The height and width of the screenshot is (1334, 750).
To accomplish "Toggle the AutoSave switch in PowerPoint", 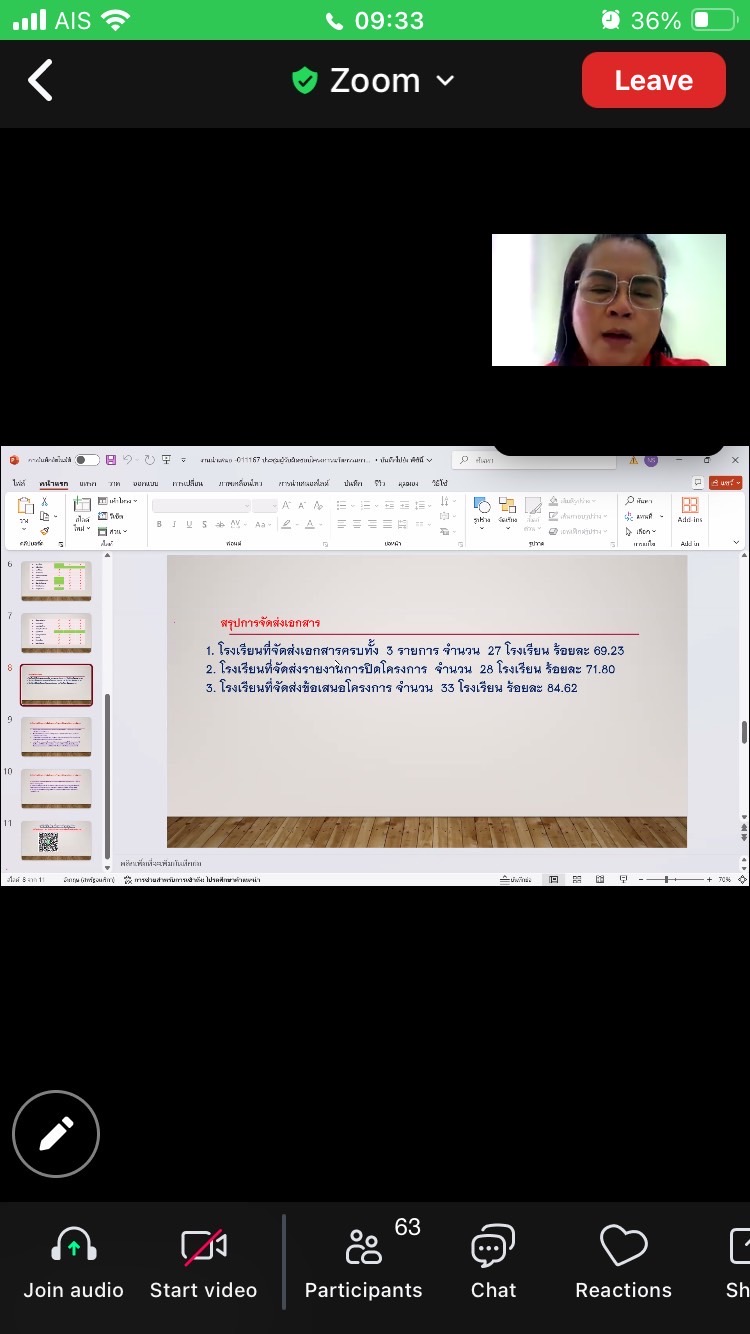I will tap(87, 460).
